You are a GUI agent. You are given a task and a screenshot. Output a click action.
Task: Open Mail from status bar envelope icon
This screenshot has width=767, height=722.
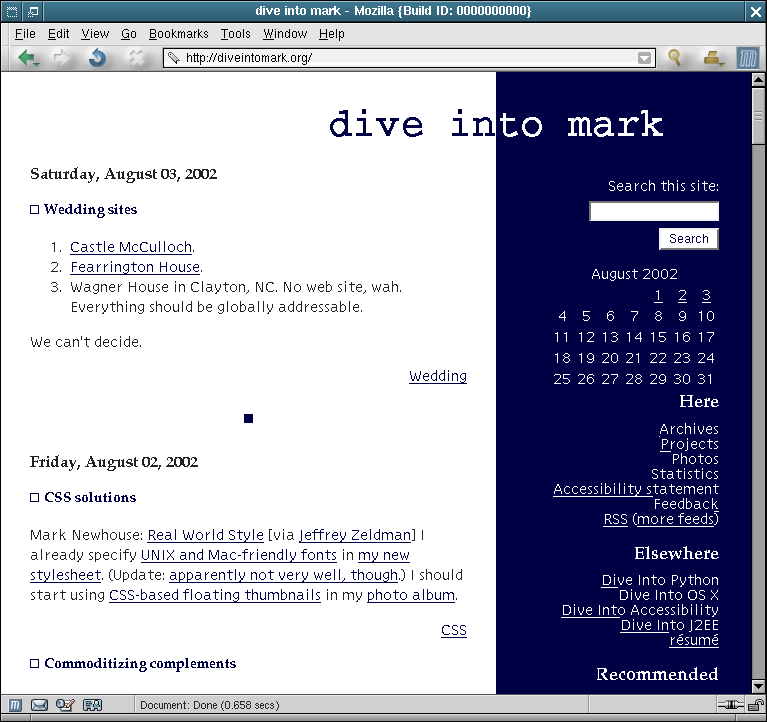[x=39, y=705]
